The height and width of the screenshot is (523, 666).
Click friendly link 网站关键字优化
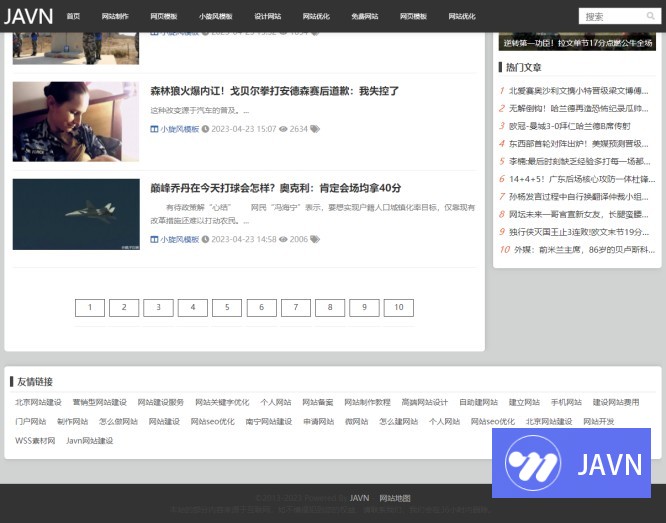(x=222, y=402)
